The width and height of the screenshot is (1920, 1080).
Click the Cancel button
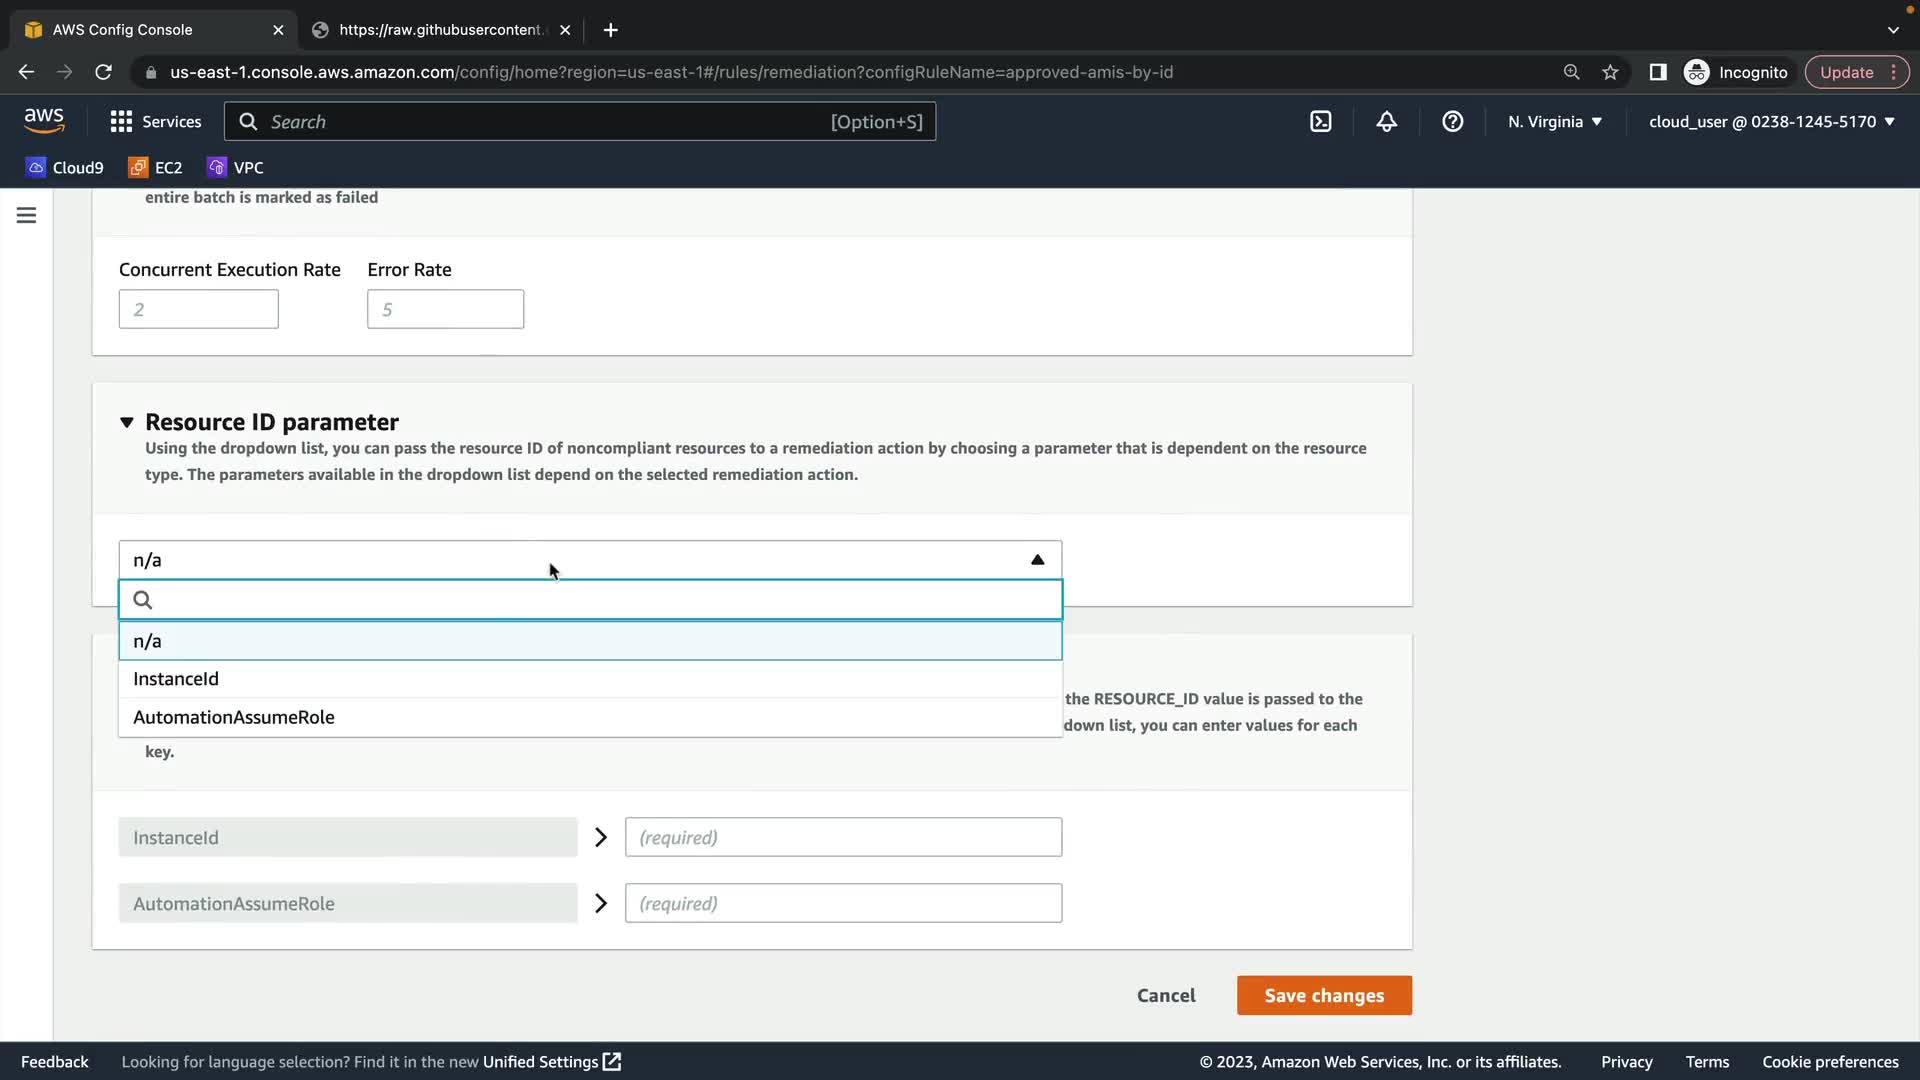tap(1166, 995)
